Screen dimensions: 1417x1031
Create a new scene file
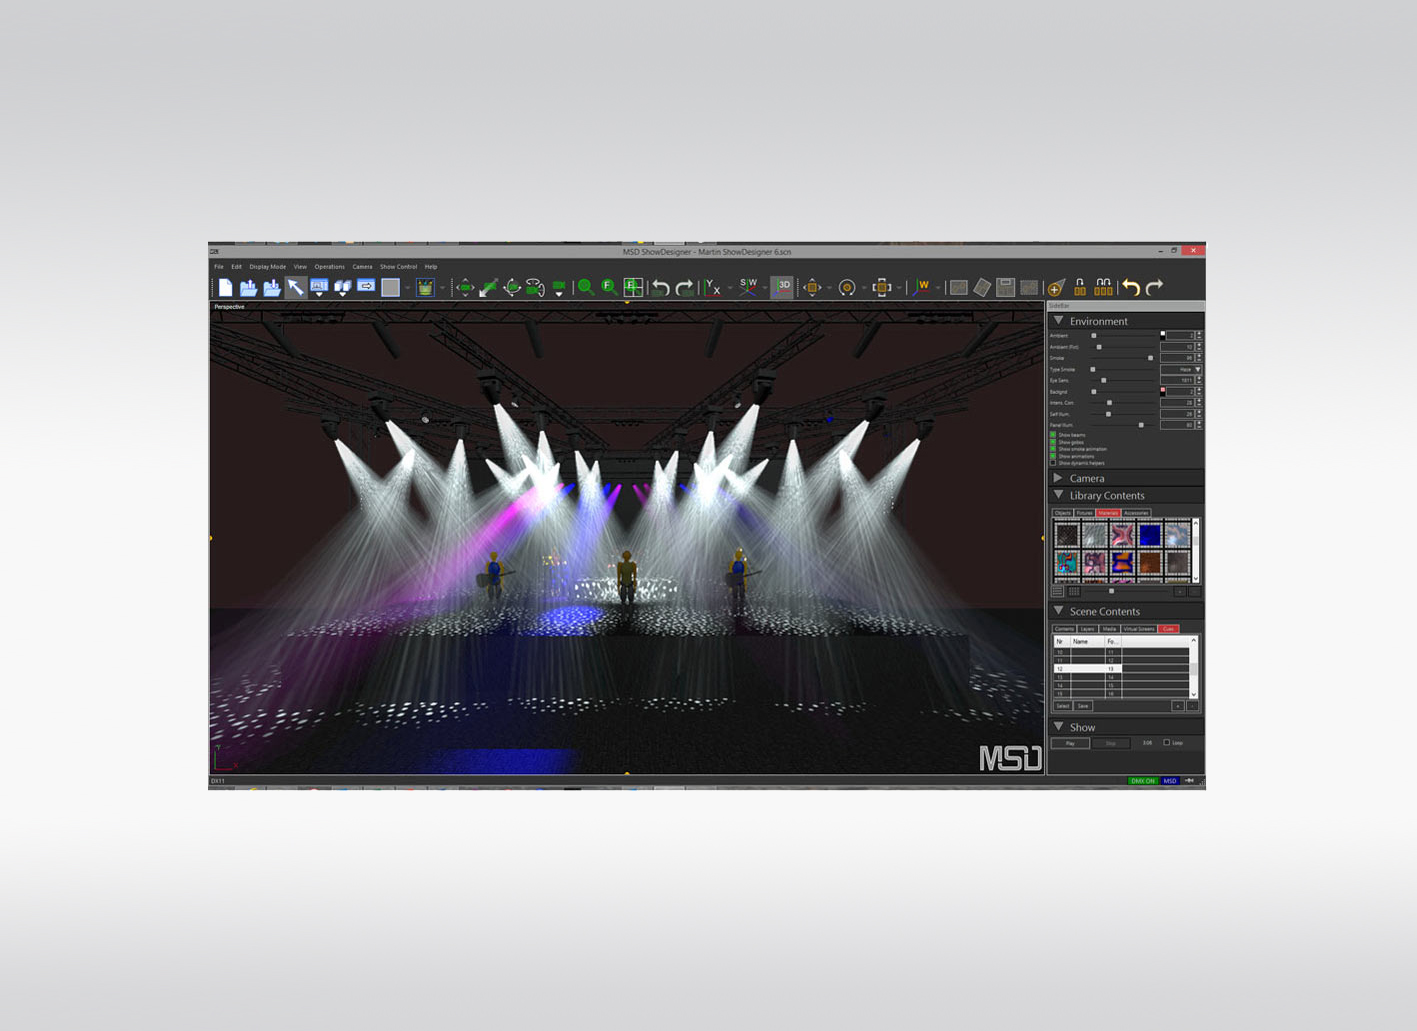tap(225, 287)
